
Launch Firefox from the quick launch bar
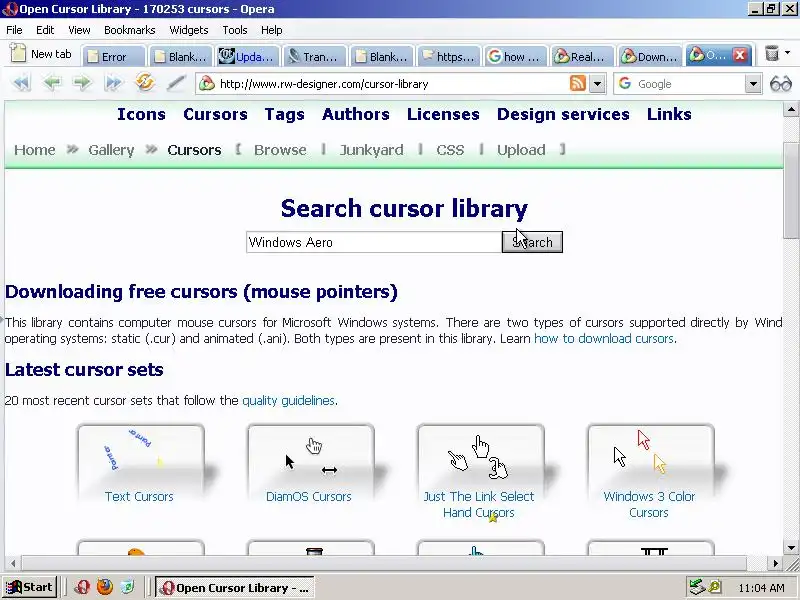(105, 587)
